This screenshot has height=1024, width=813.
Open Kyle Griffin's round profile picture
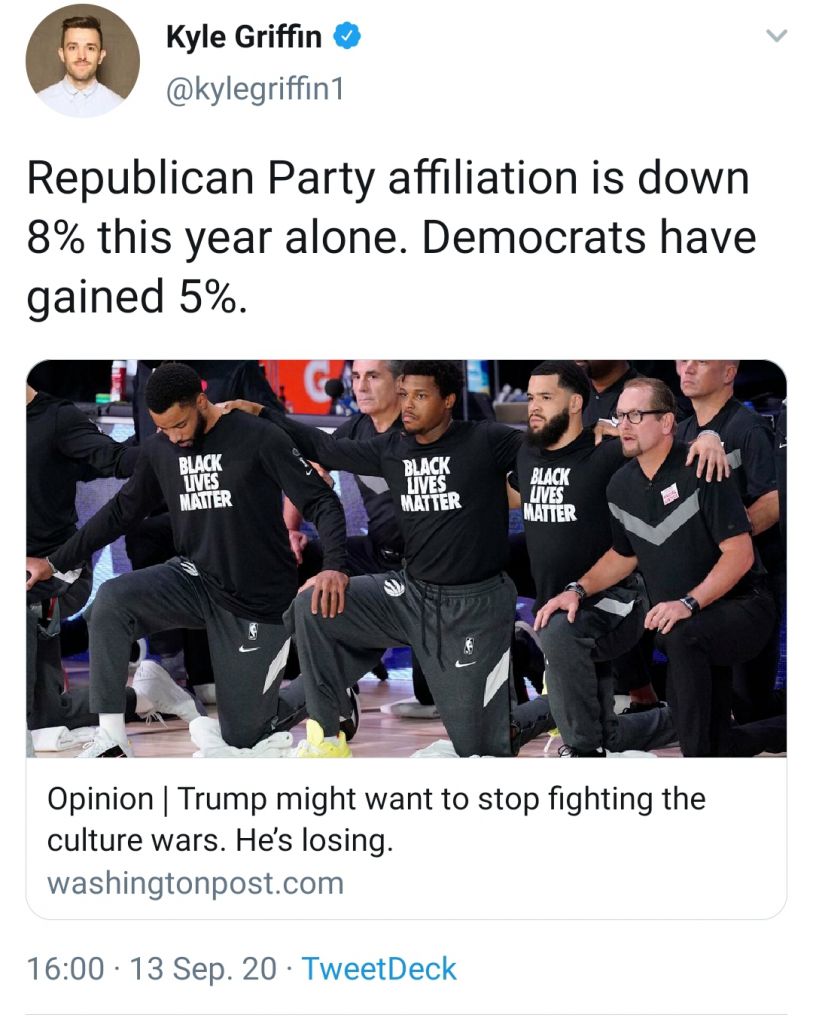[x=82, y=61]
